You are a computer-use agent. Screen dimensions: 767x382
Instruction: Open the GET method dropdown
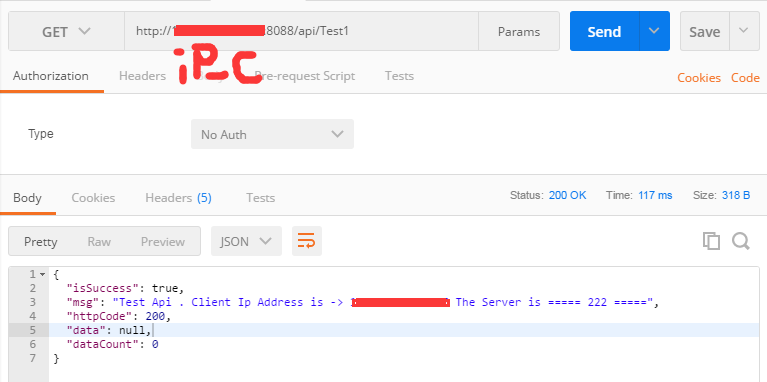[x=67, y=31]
